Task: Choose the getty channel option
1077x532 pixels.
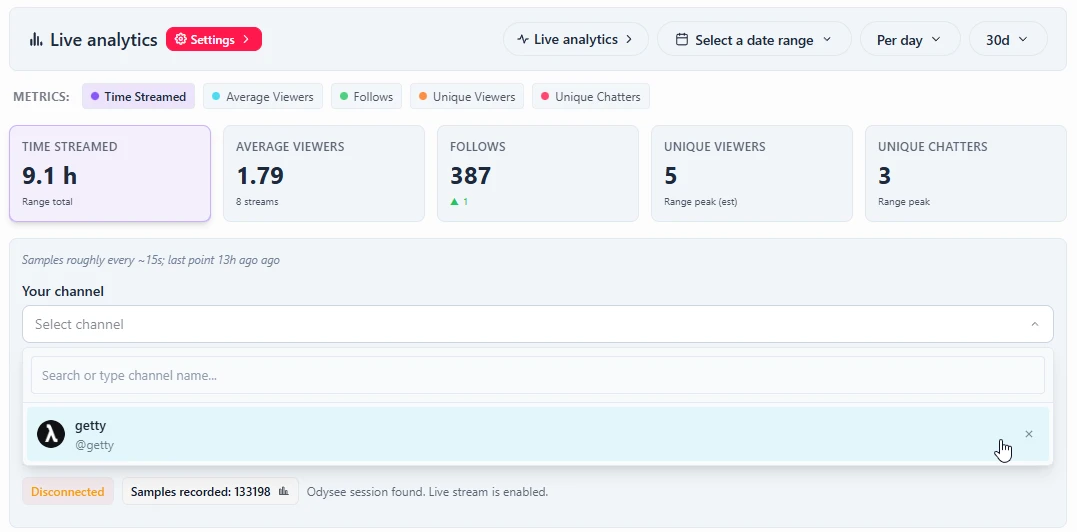Action: 537,435
